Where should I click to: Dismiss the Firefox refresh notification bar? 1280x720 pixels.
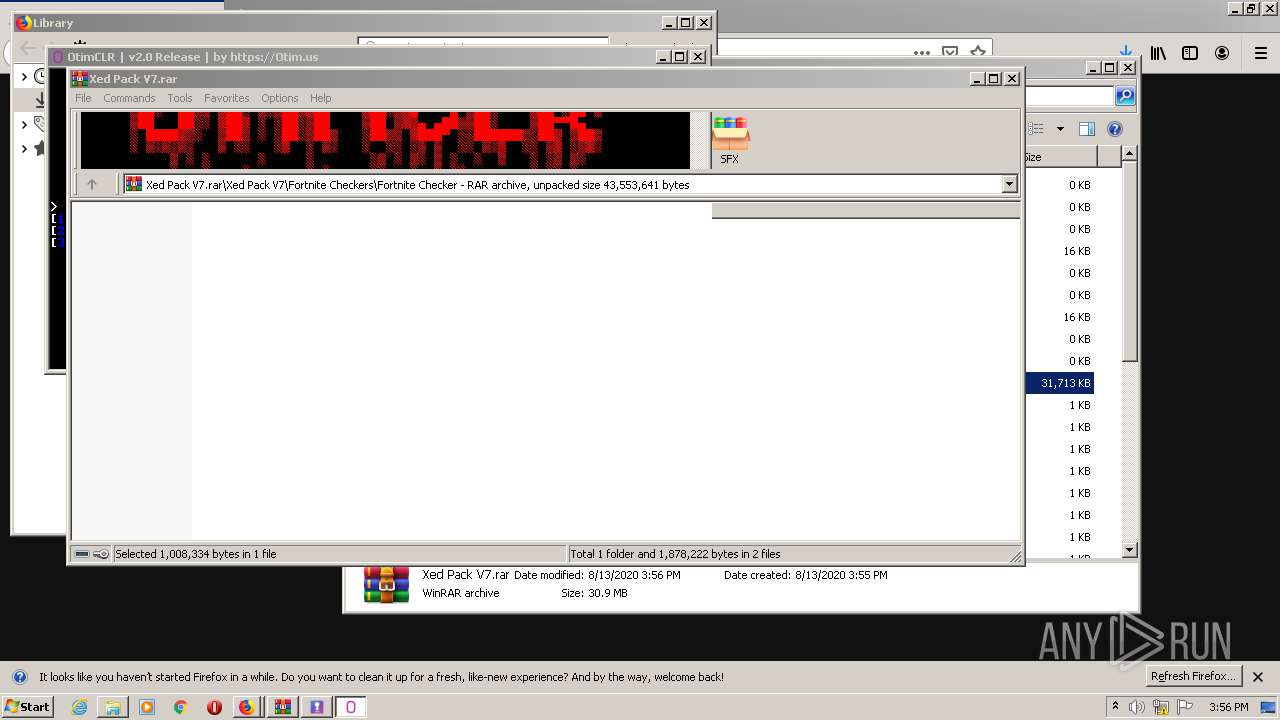1258,677
